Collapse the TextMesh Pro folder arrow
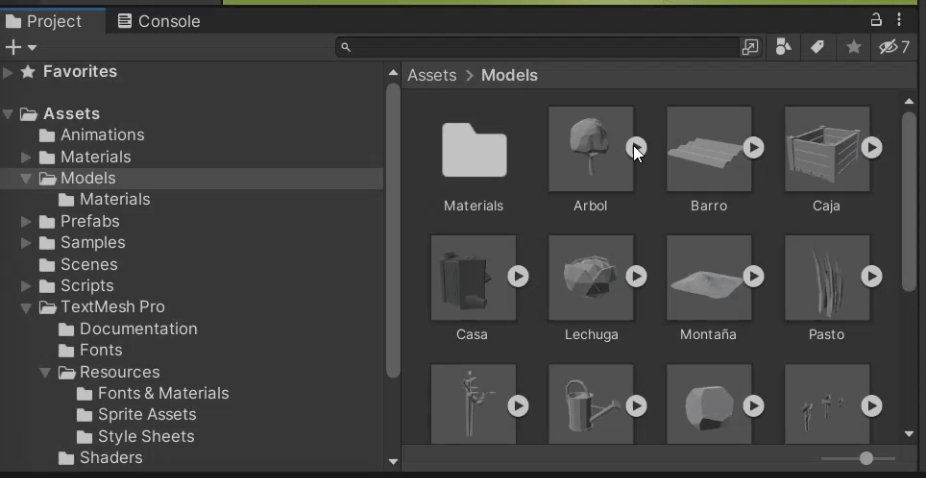 (27, 308)
